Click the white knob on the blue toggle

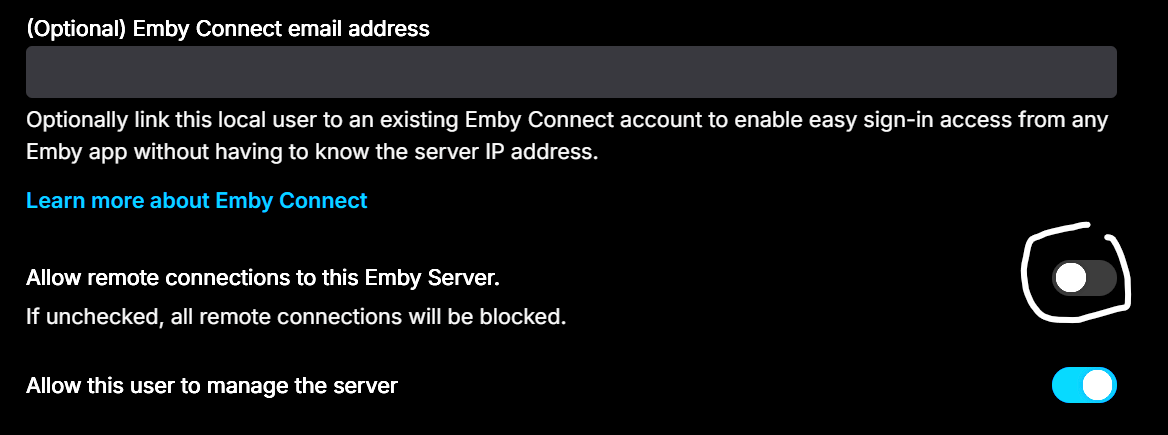click(1098, 385)
